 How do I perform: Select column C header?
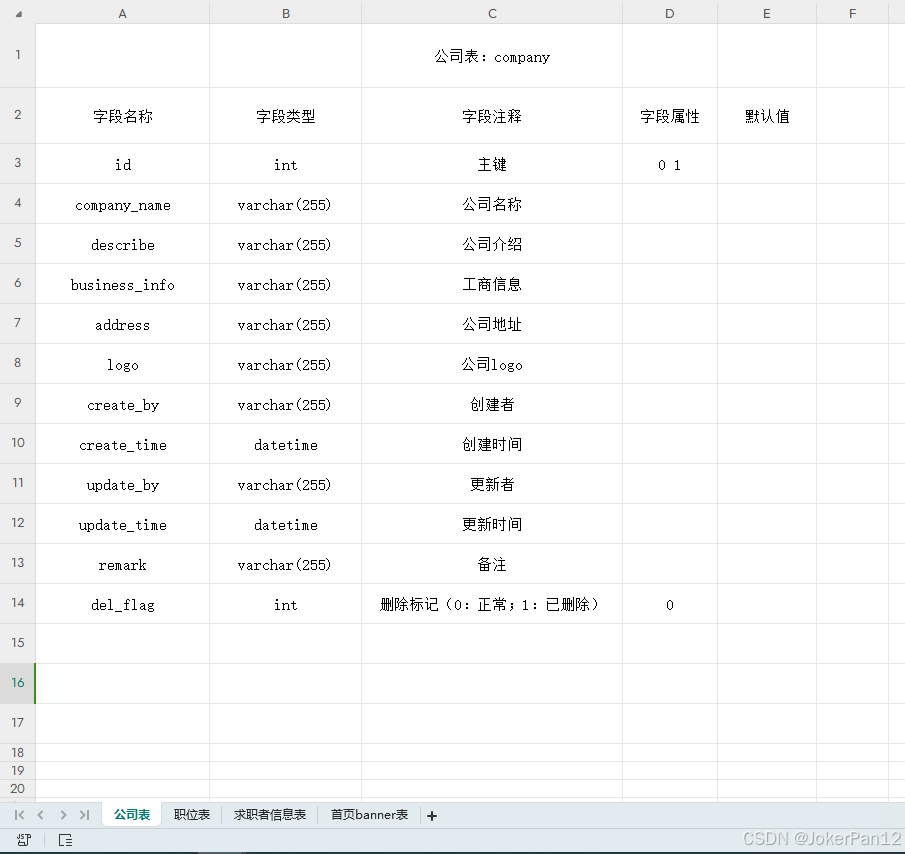click(492, 13)
